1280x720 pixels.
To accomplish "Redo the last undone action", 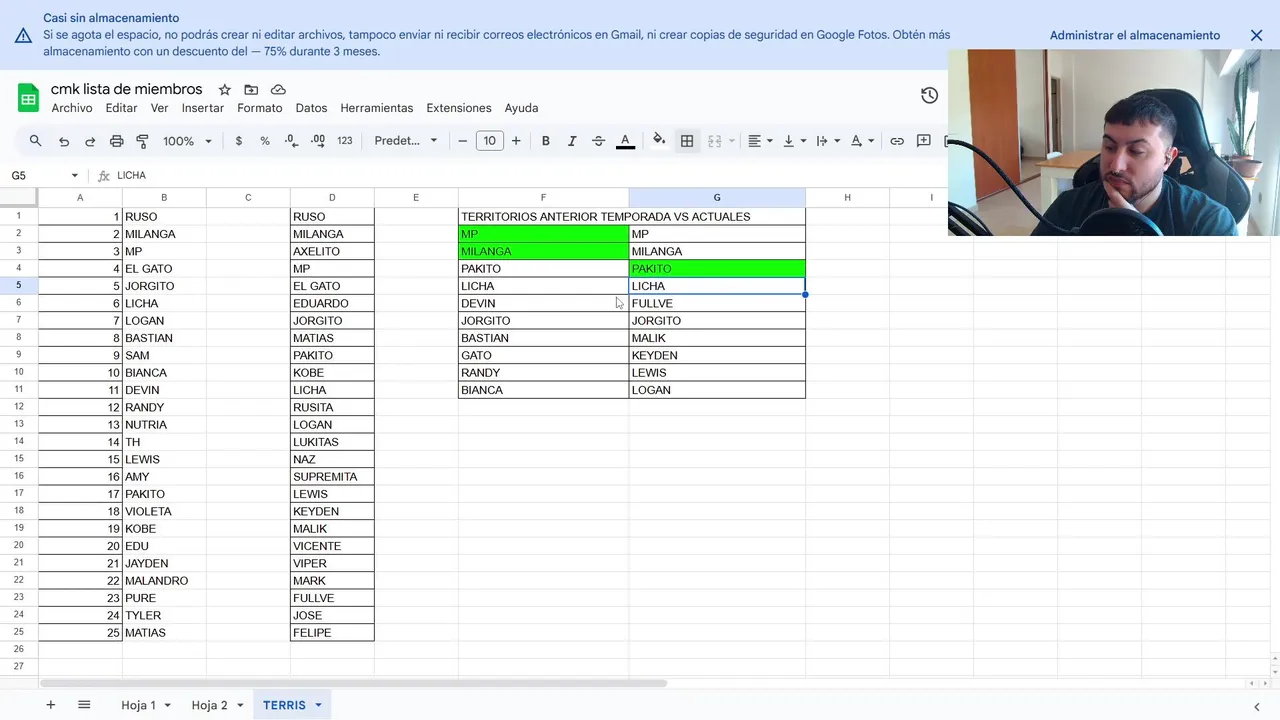I will [90, 141].
